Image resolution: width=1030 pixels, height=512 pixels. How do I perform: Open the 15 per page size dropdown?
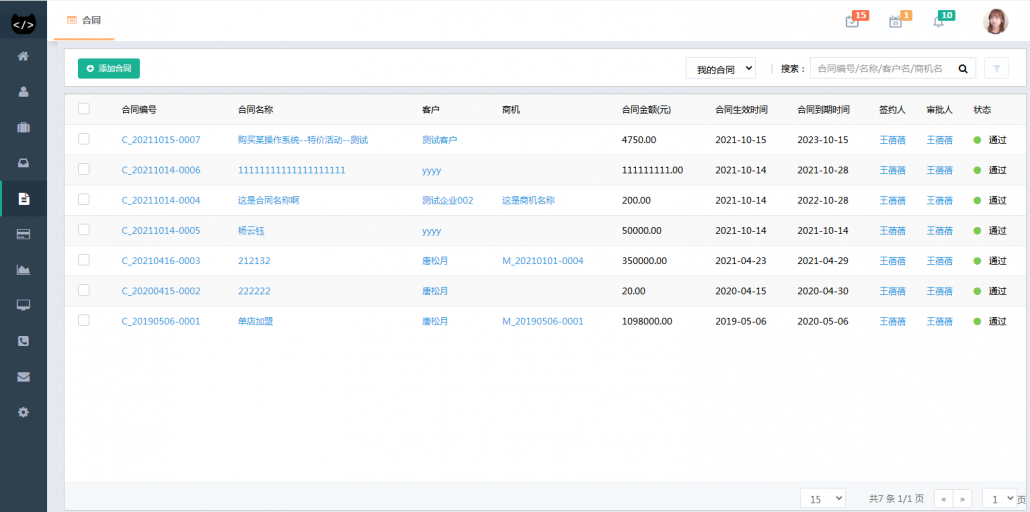point(823,498)
